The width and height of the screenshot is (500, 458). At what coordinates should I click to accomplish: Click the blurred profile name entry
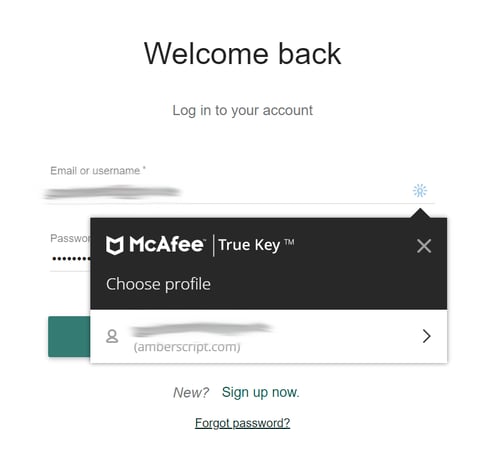click(x=202, y=329)
